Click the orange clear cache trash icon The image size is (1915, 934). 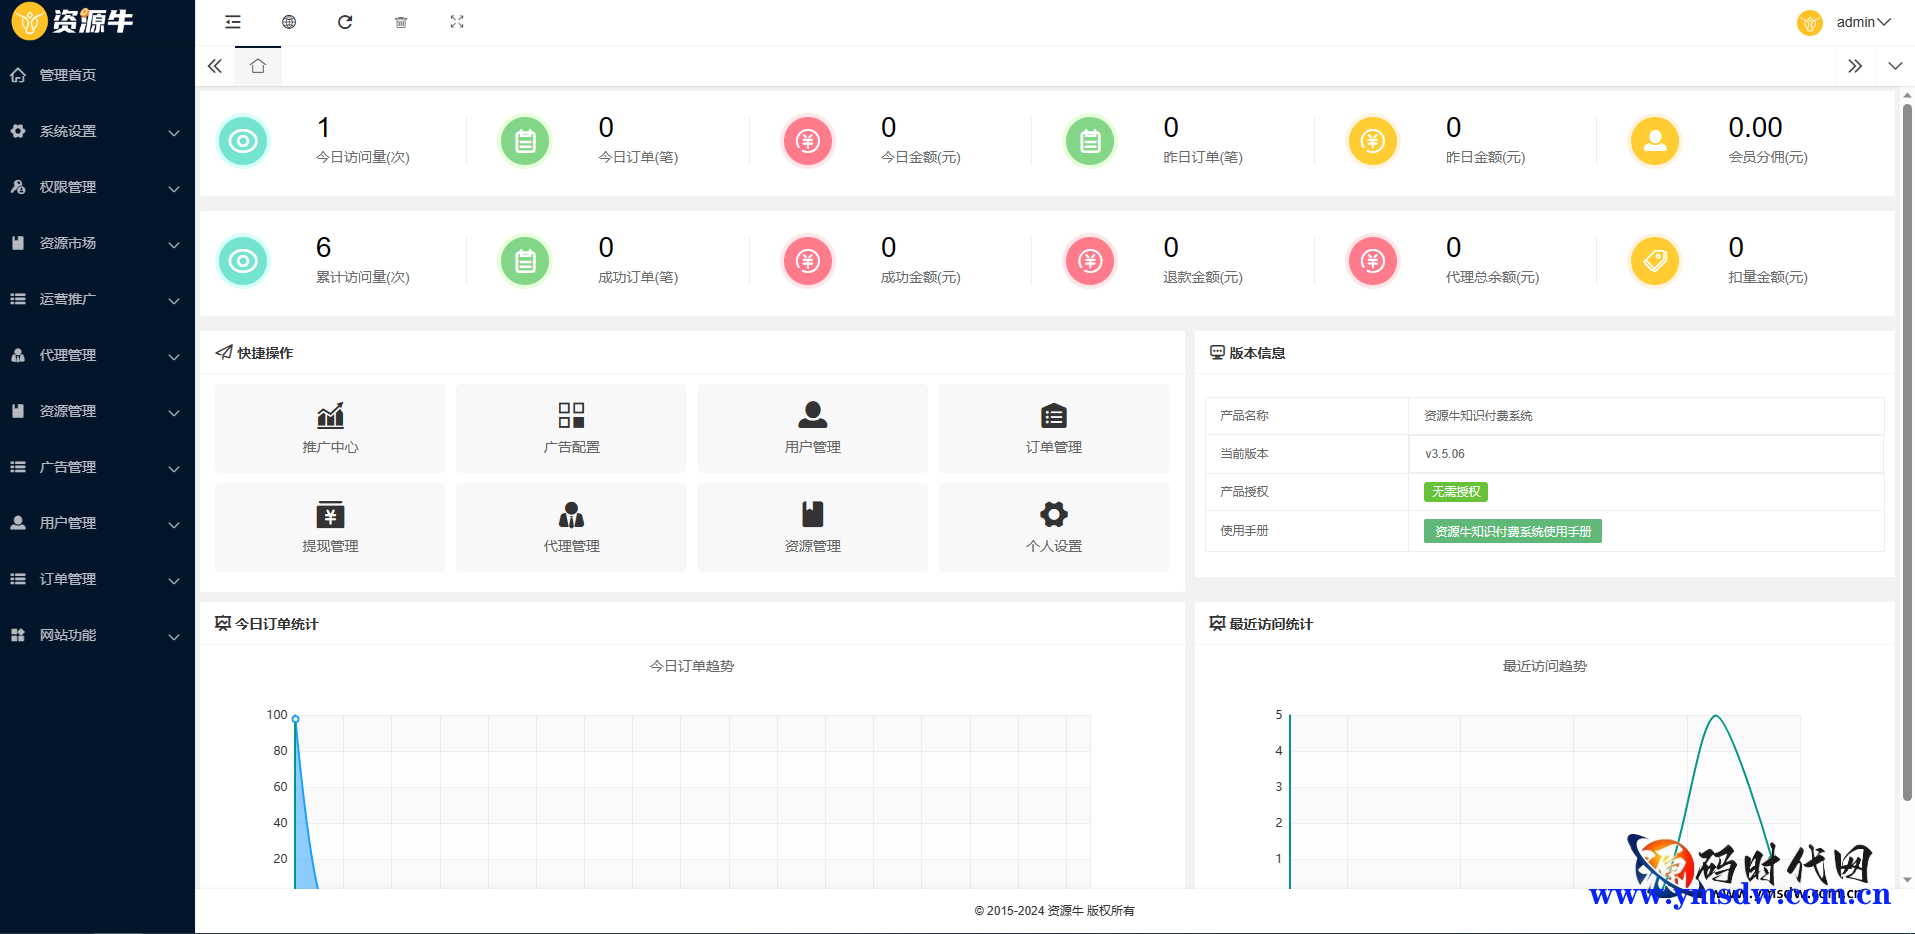pos(401,22)
